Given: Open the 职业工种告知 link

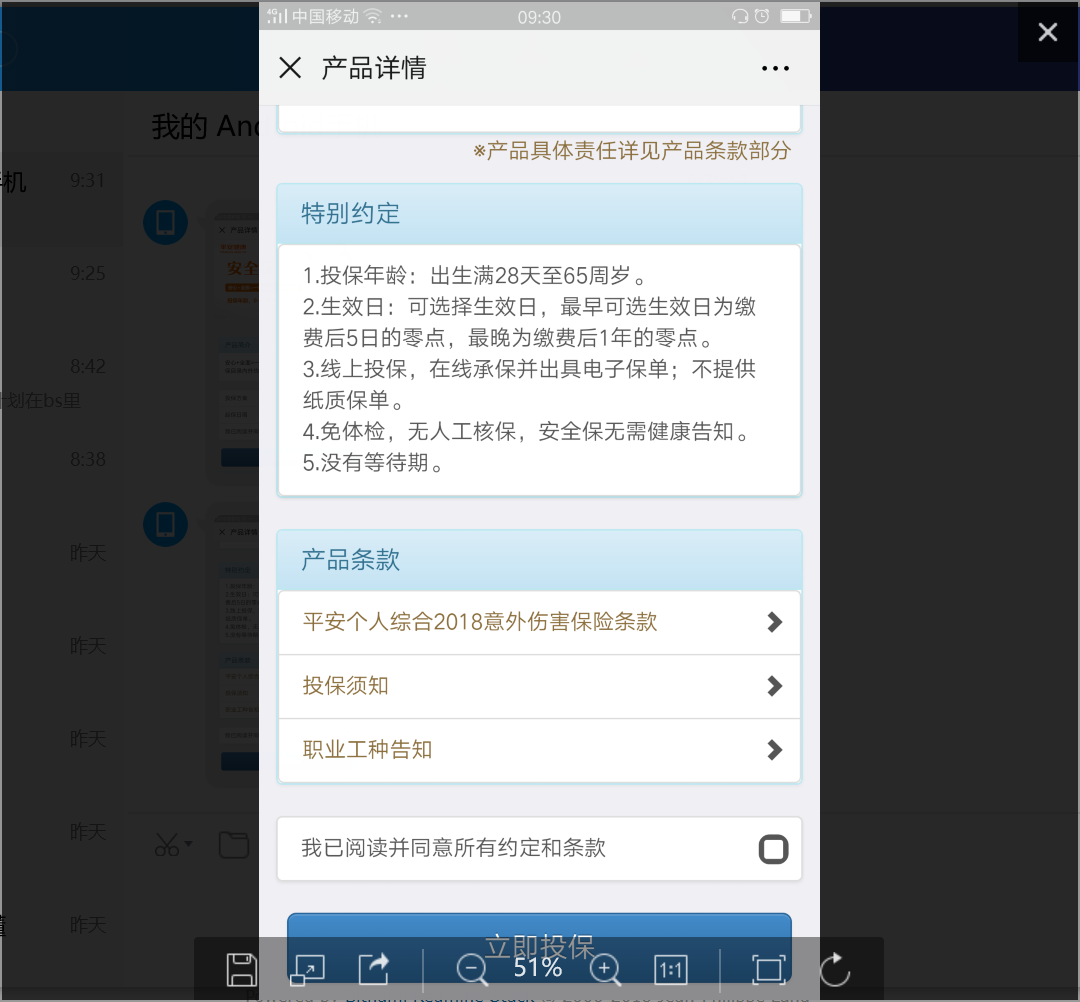Looking at the screenshot, I should [x=367, y=750].
